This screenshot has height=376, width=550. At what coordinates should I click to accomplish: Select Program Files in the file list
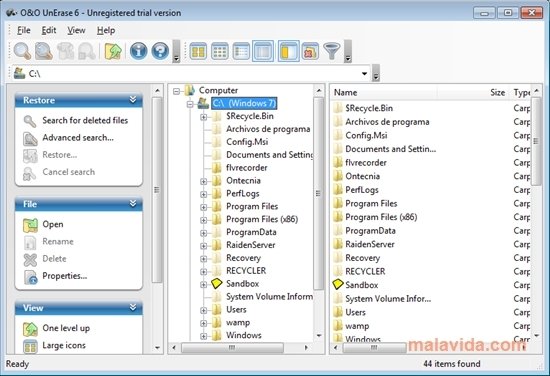pyautogui.click(x=371, y=204)
